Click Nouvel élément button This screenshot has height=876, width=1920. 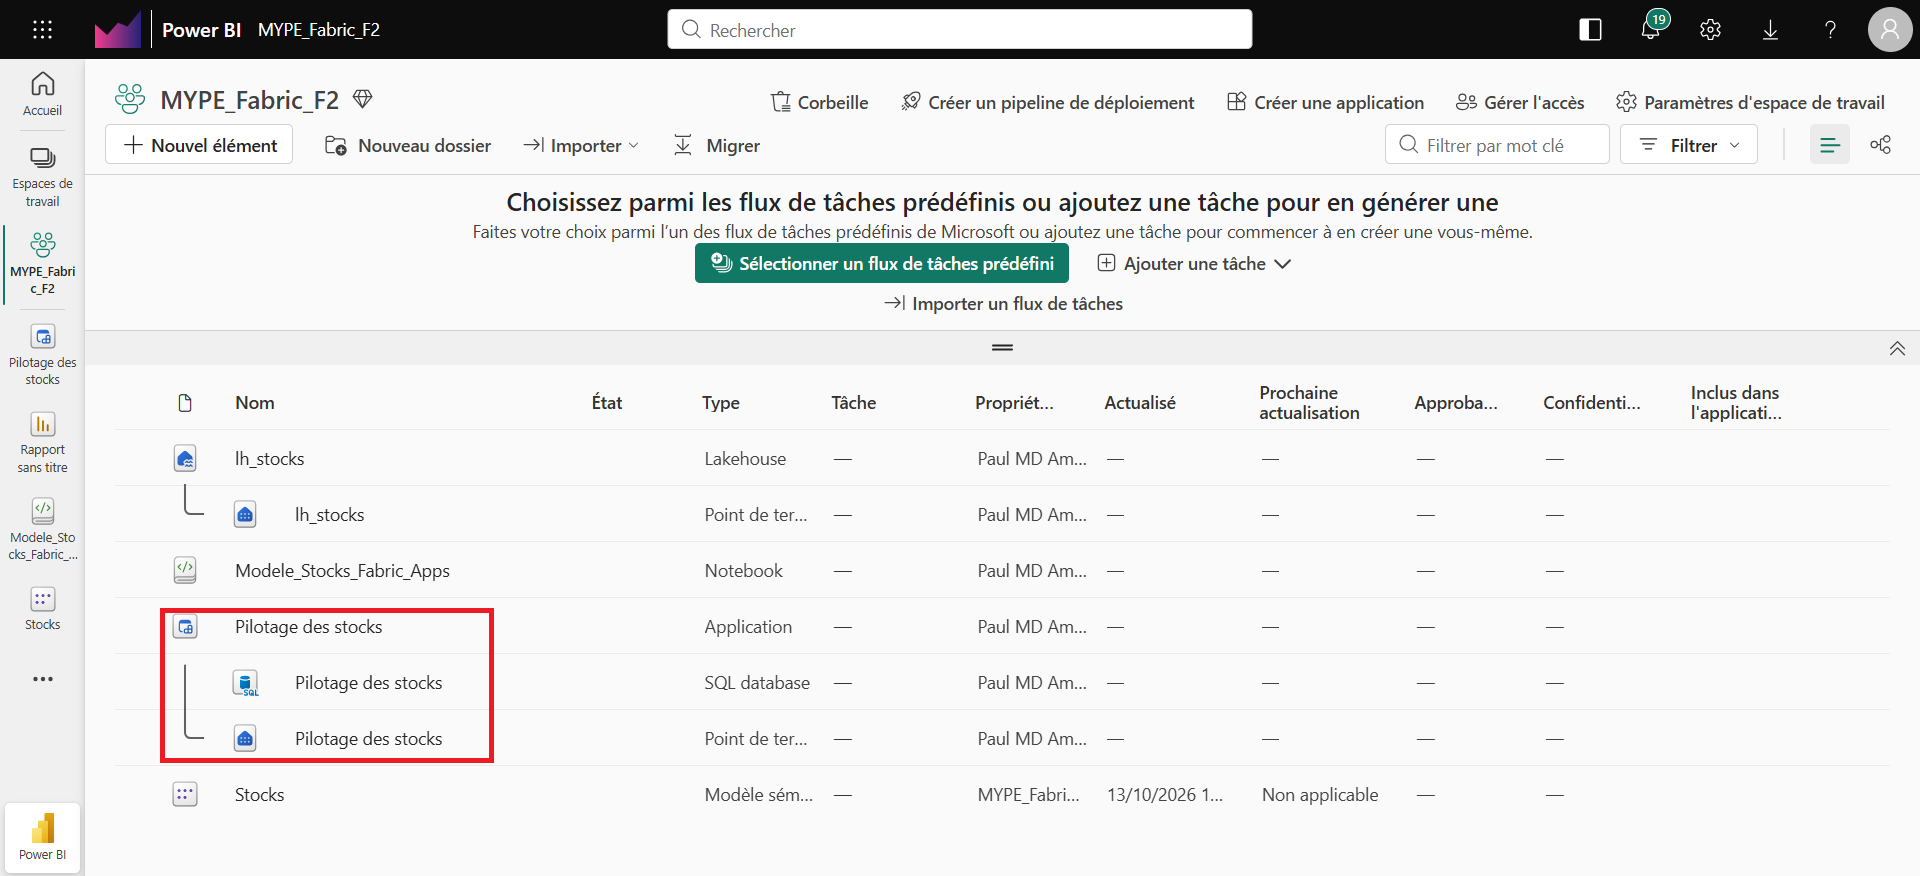pyautogui.click(x=199, y=145)
